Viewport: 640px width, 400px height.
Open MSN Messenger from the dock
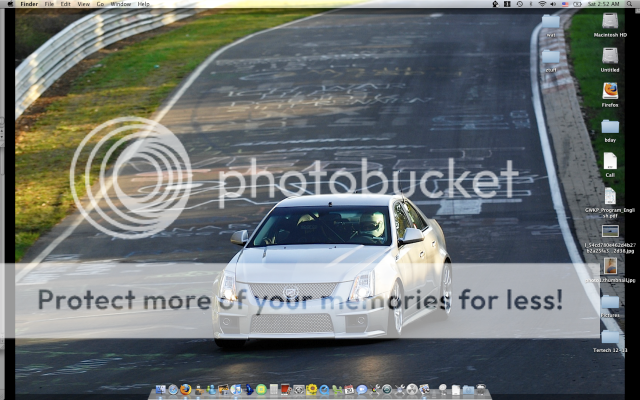tap(212, 389)
